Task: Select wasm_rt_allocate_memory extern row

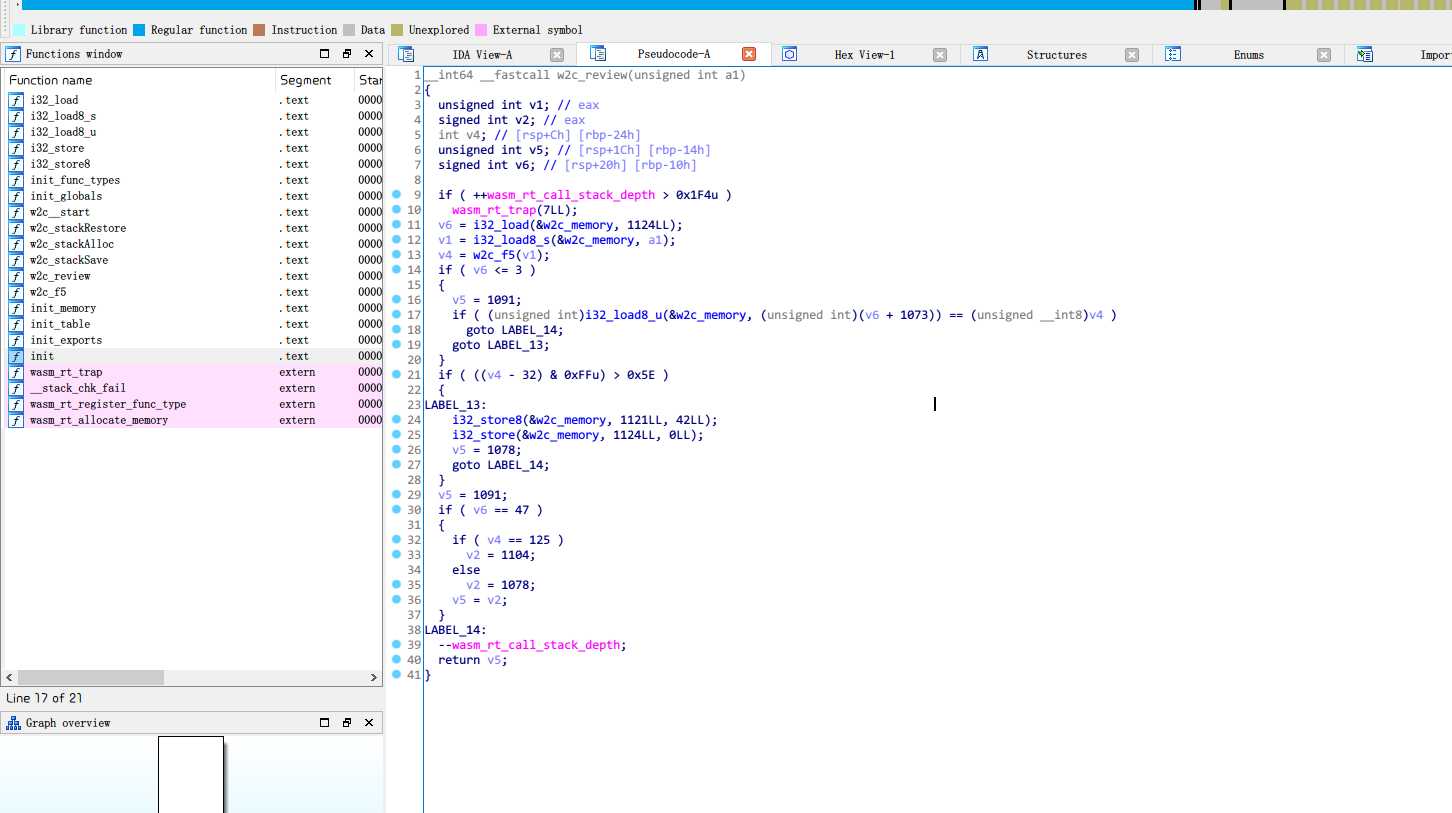Action: [194, 420]
